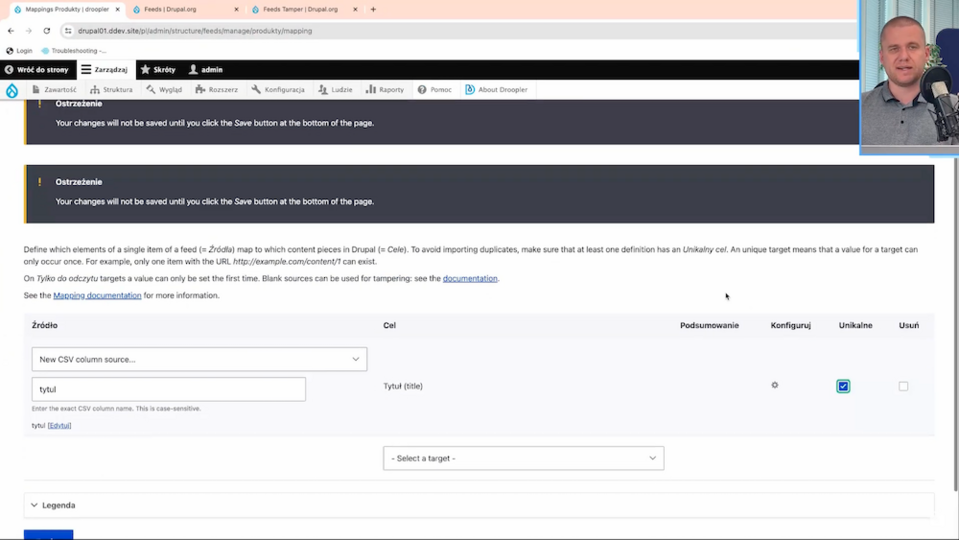Toggle the Zarządzaj menu
959x540 pixels.
pos(105,70)
